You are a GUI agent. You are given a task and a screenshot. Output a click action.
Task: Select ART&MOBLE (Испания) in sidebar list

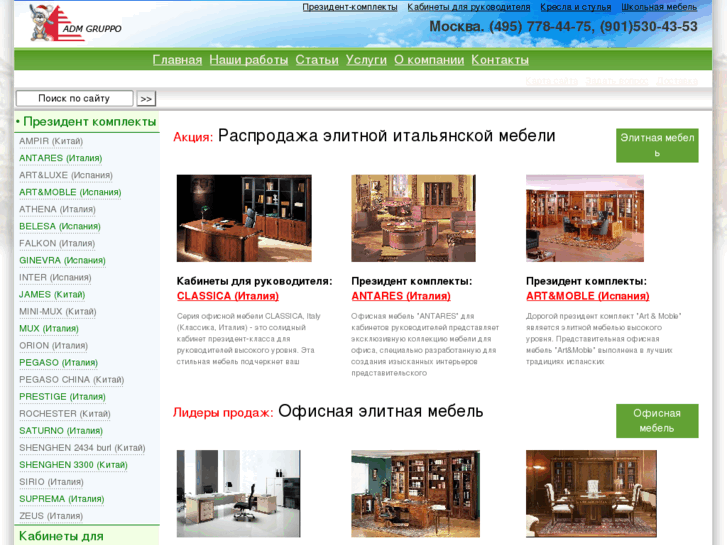click(70, 192)
